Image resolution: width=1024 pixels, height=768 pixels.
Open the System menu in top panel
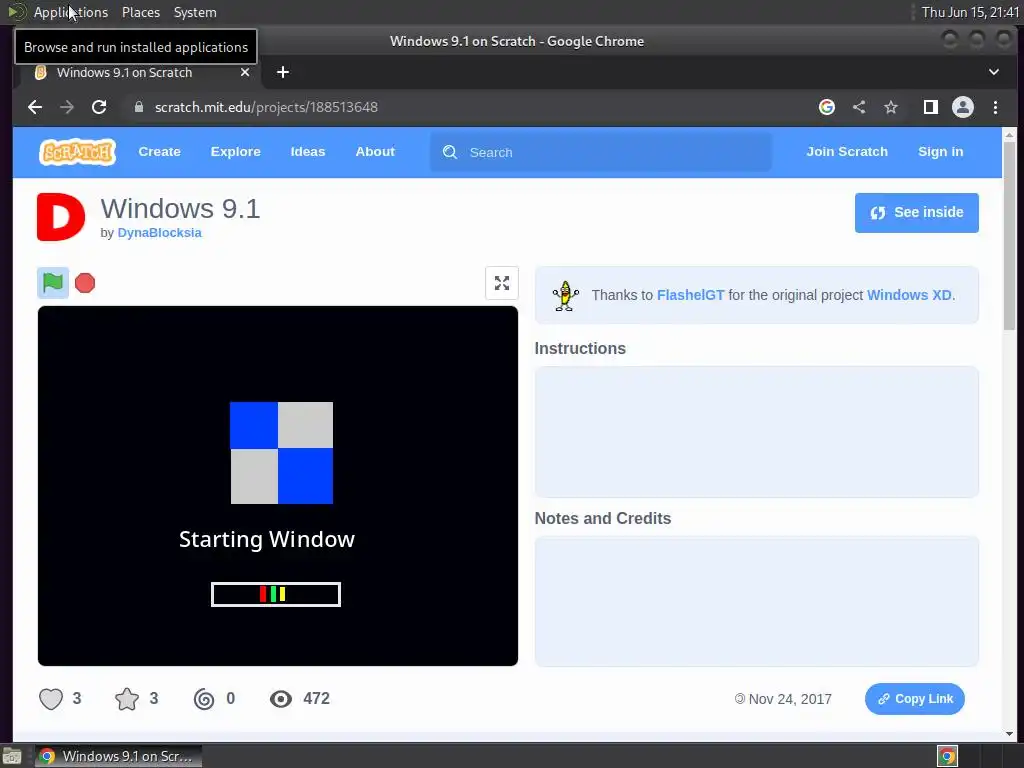pyautogui.click(x=195, y=12)
